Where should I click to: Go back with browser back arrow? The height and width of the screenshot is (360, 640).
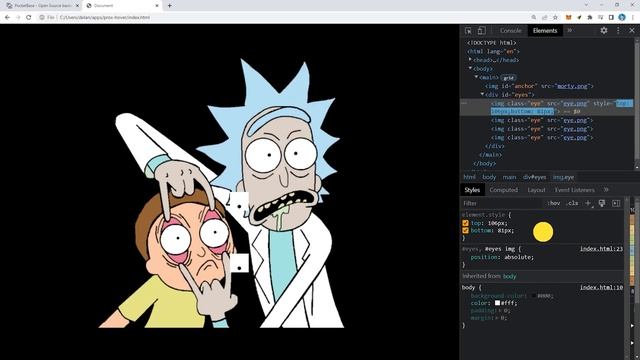point(7,18)
